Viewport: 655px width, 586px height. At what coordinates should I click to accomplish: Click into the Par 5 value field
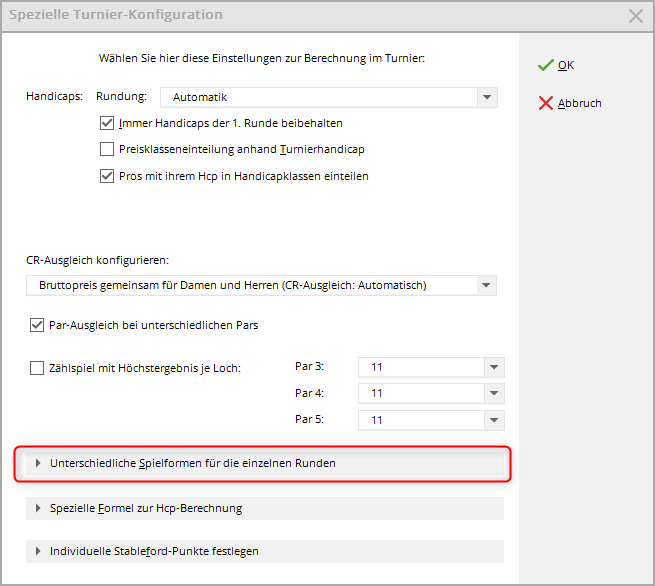pyautogui.click(x=420, y=420)
